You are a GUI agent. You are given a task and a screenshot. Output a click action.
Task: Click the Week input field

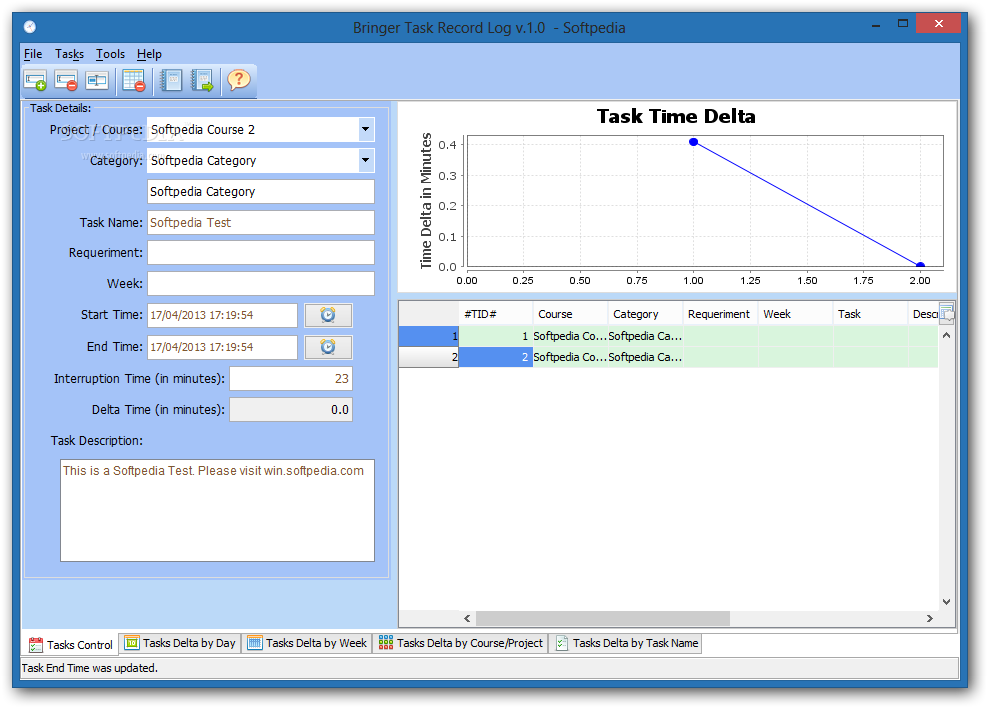pos(261,283)
